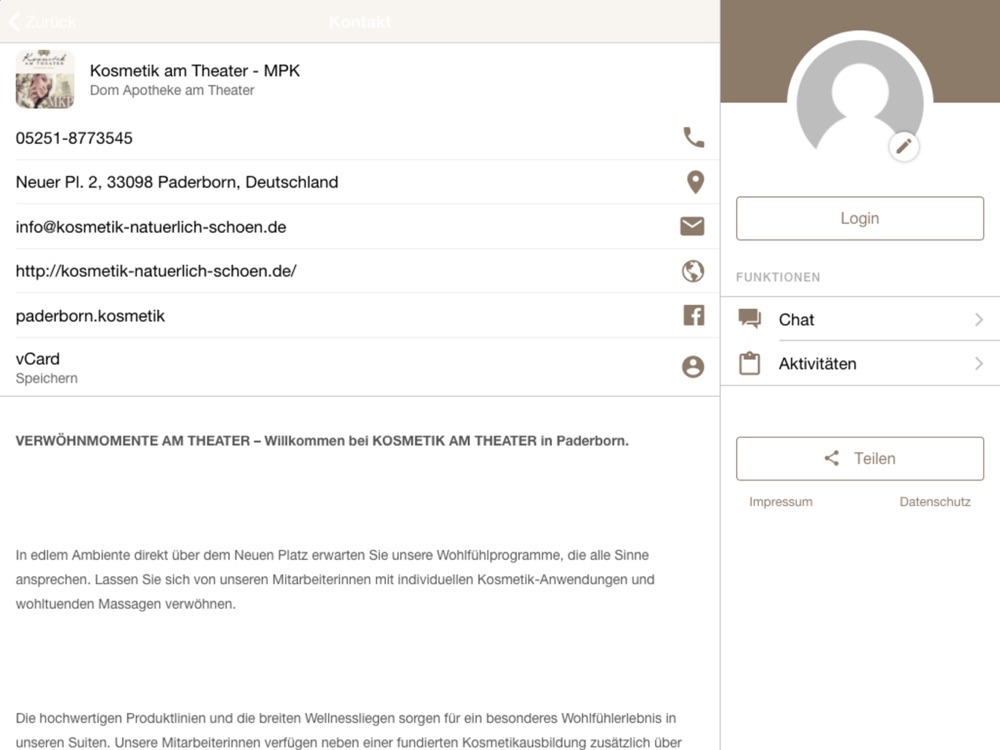
Task: Click the Kosmetik am Theater logo thumbnail
Action: click(45, 80)
